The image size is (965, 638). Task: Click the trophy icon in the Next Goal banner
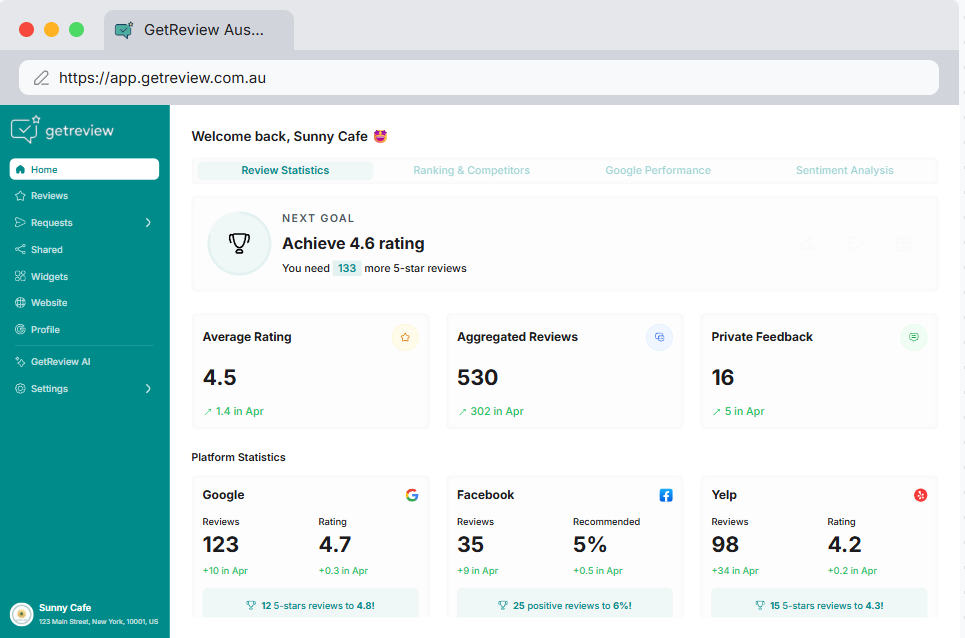(239, 243)
